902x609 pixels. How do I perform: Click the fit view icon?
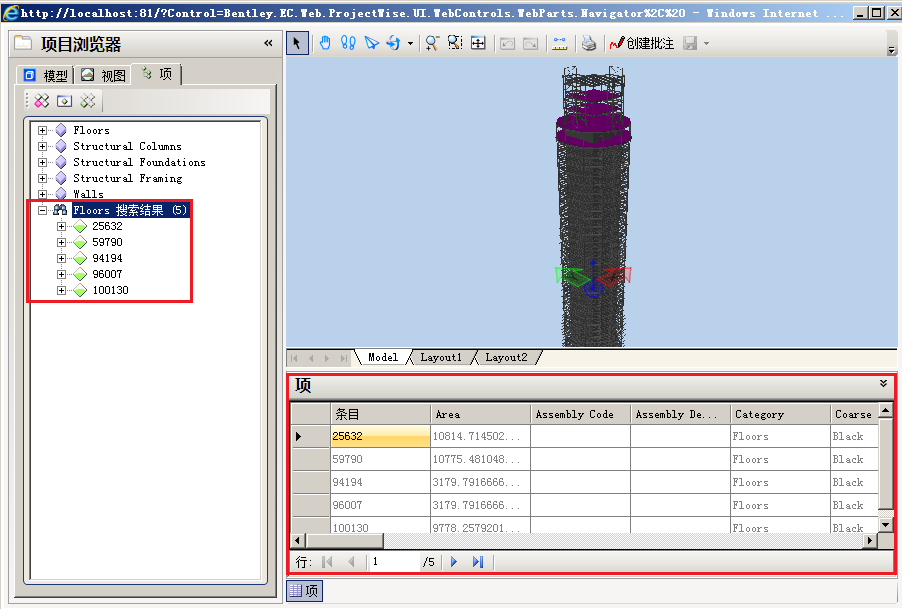tap(478, 43)
